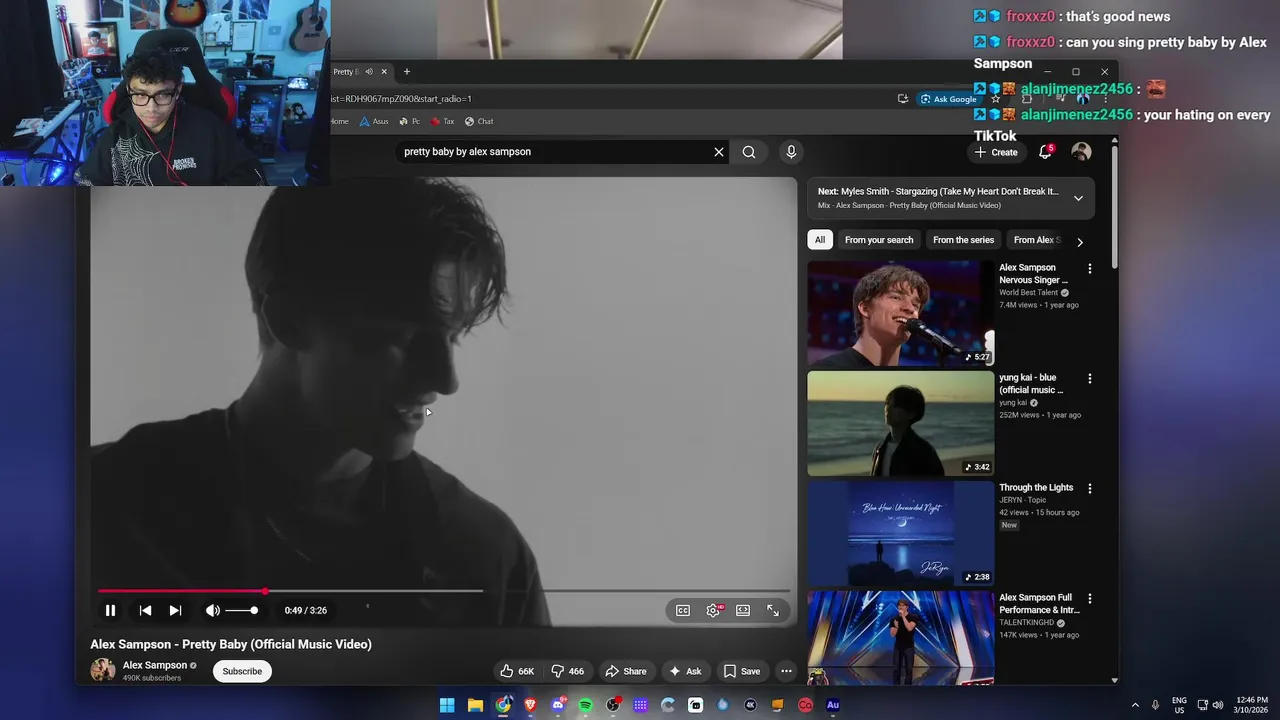1280x720 pixels.
Task: Enter full screen video mode
Action: pos(773,610)
